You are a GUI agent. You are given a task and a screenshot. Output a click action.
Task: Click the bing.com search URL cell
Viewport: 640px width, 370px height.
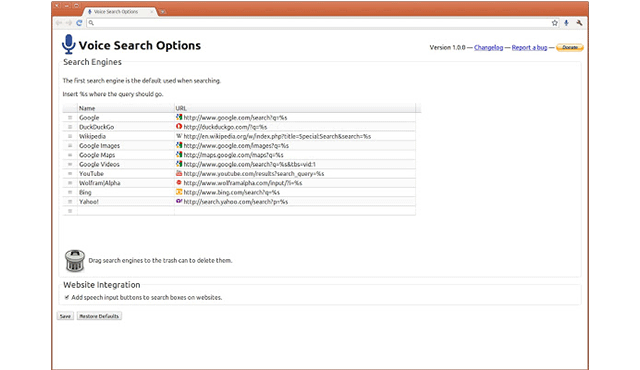295,193
